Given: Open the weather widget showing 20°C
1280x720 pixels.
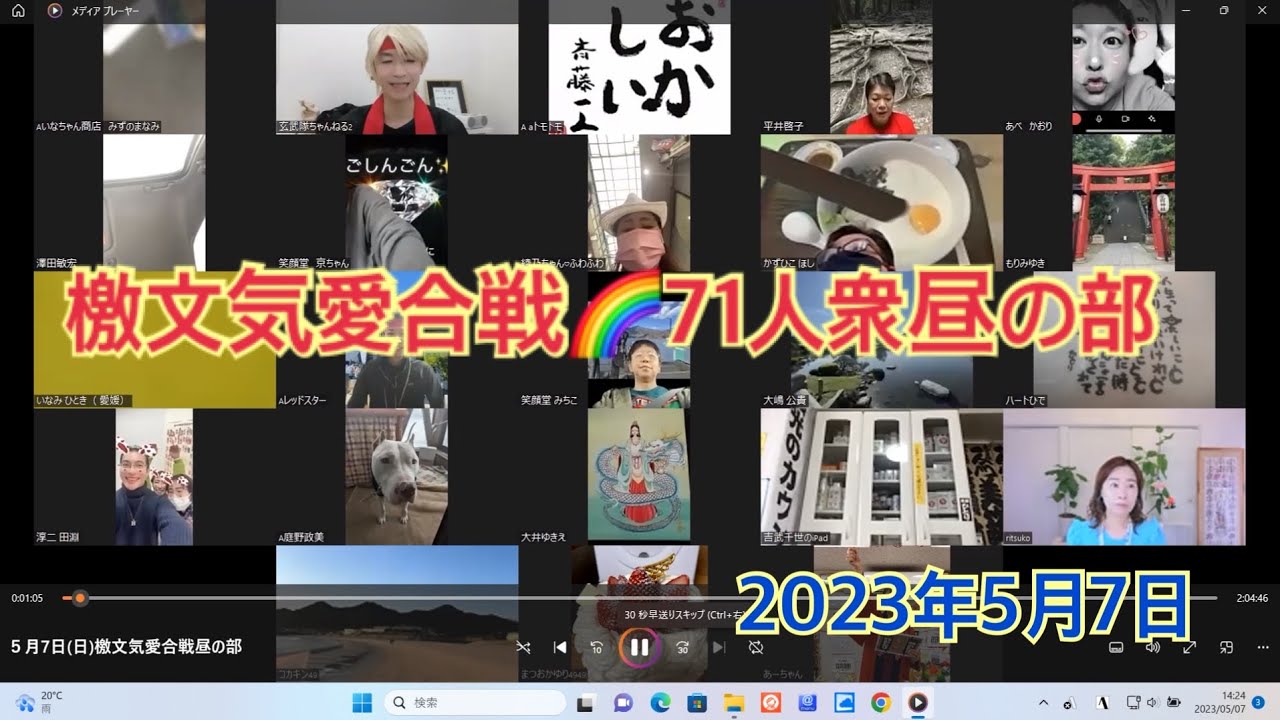Looking at the screenshot, I should (x=40, y=702).
